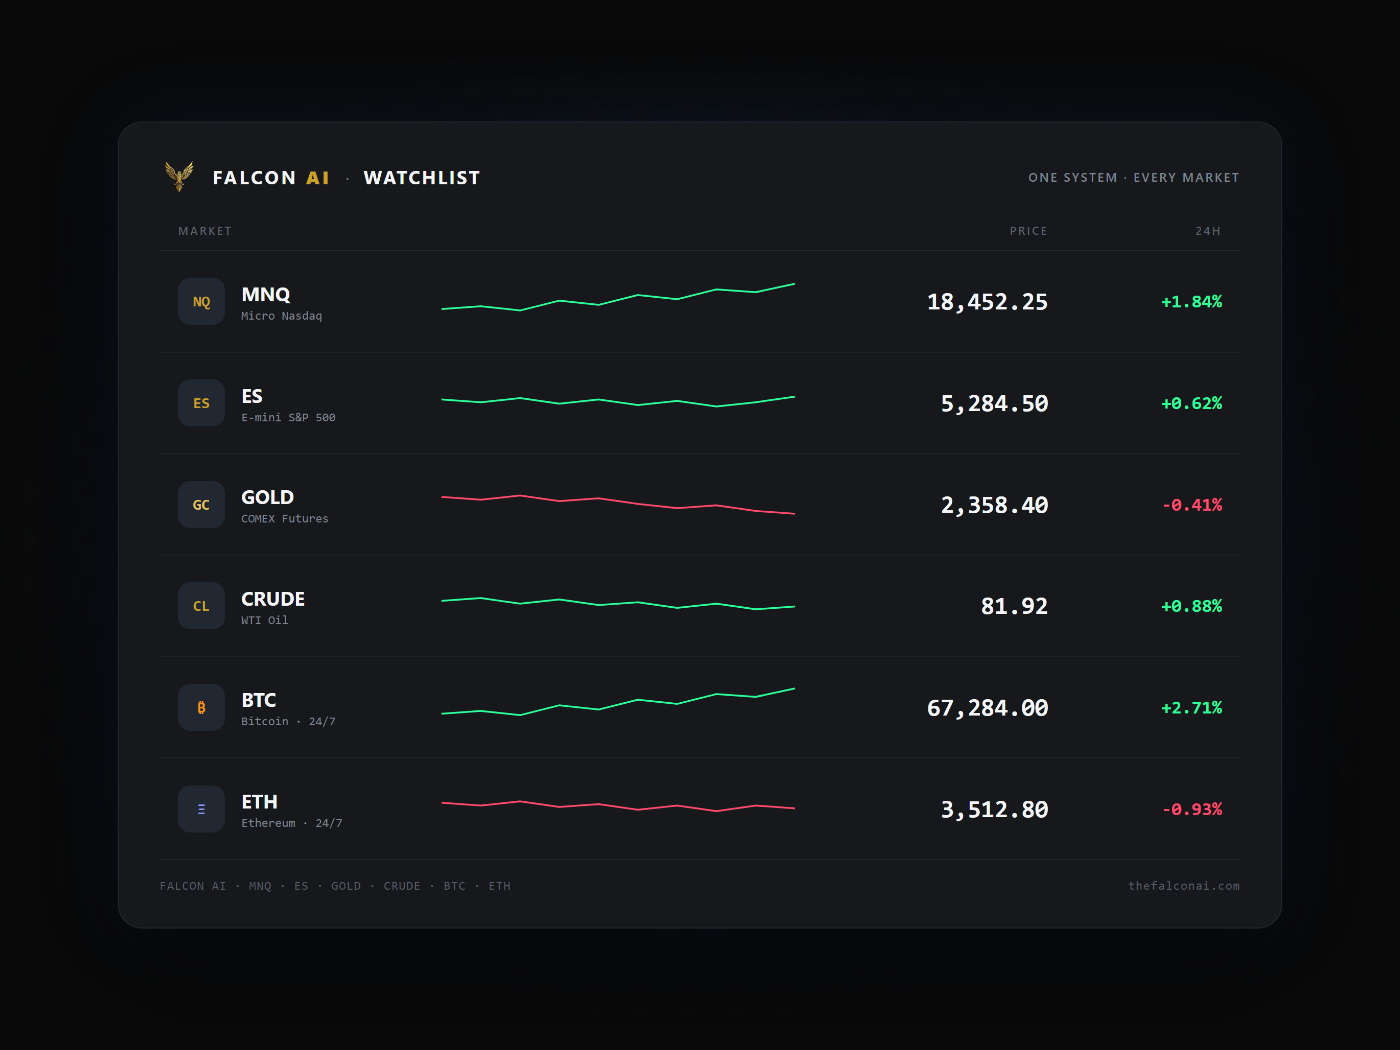Click the Bitcoin · 24/7 subtitle
The width and height of the screenshot is (1400, 1050).
pyautogui.click(x=288, y=722)
